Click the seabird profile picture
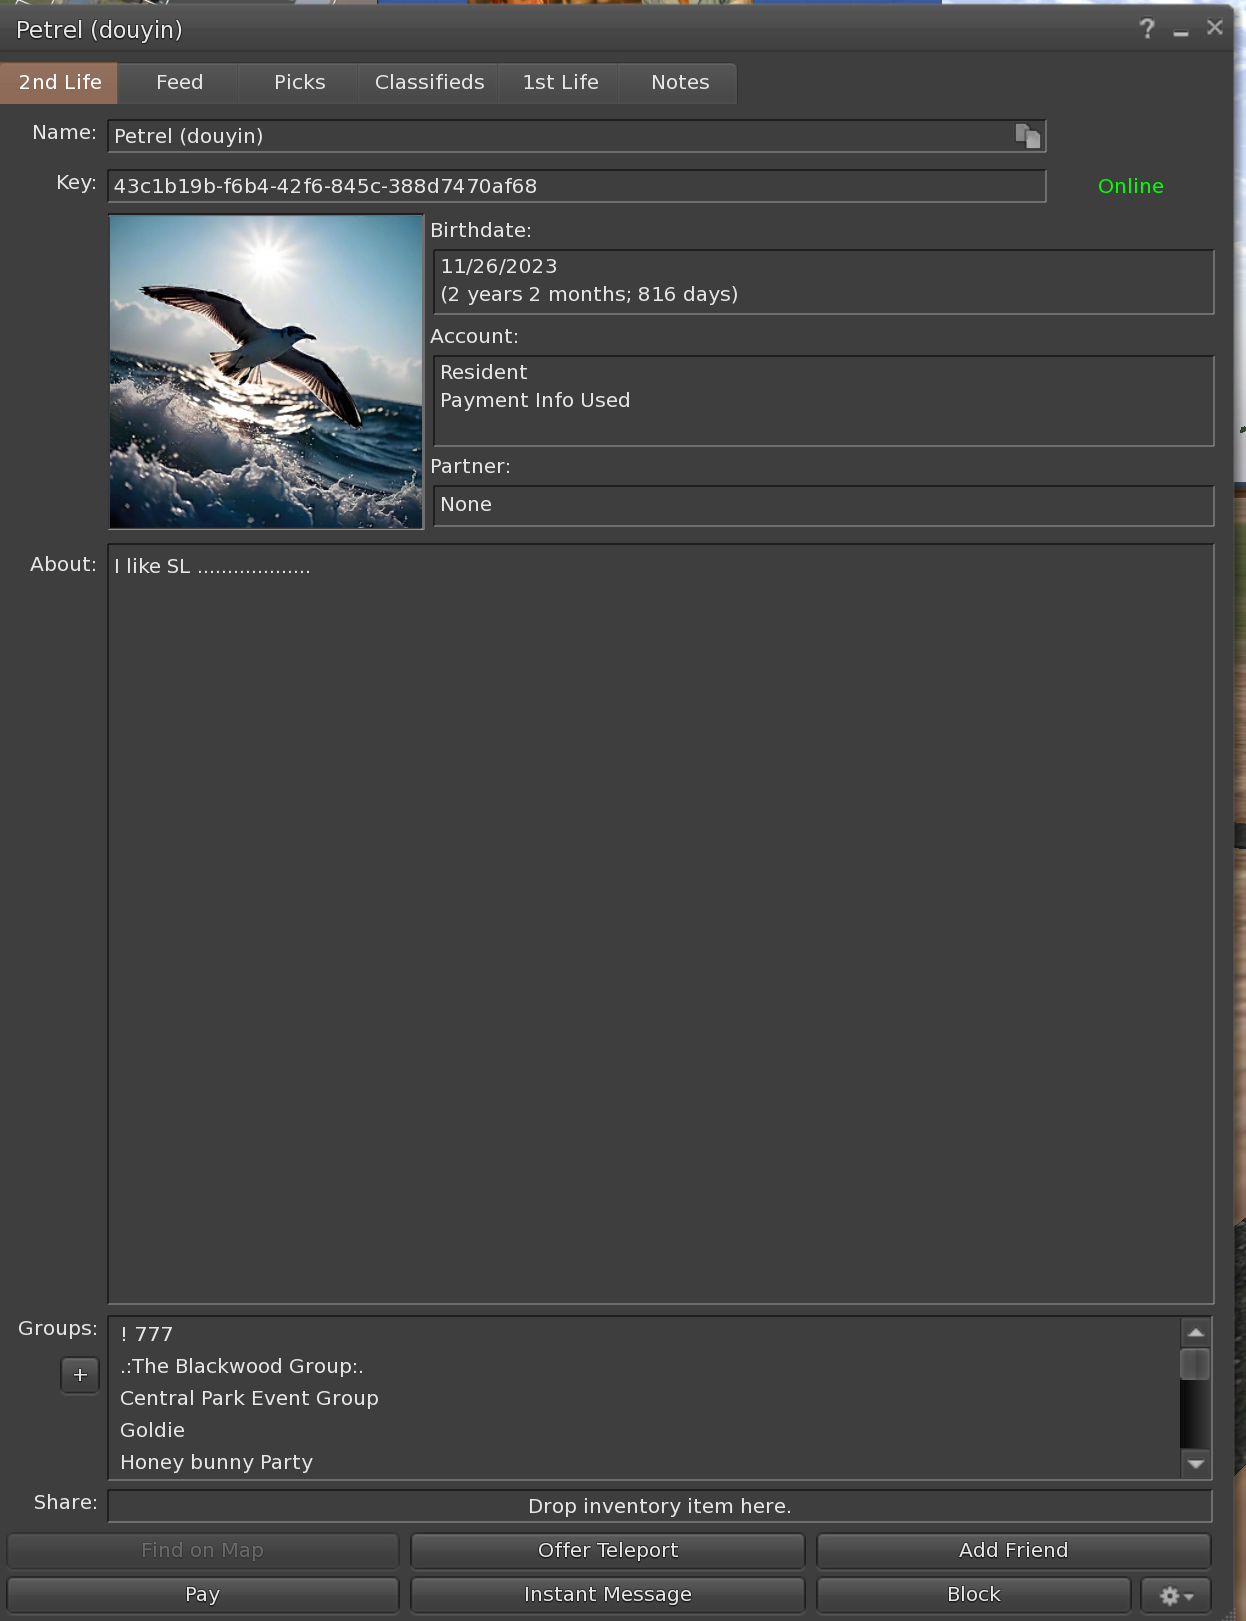The height and width of the screenshot is (1621, 1246). (266, 372)
